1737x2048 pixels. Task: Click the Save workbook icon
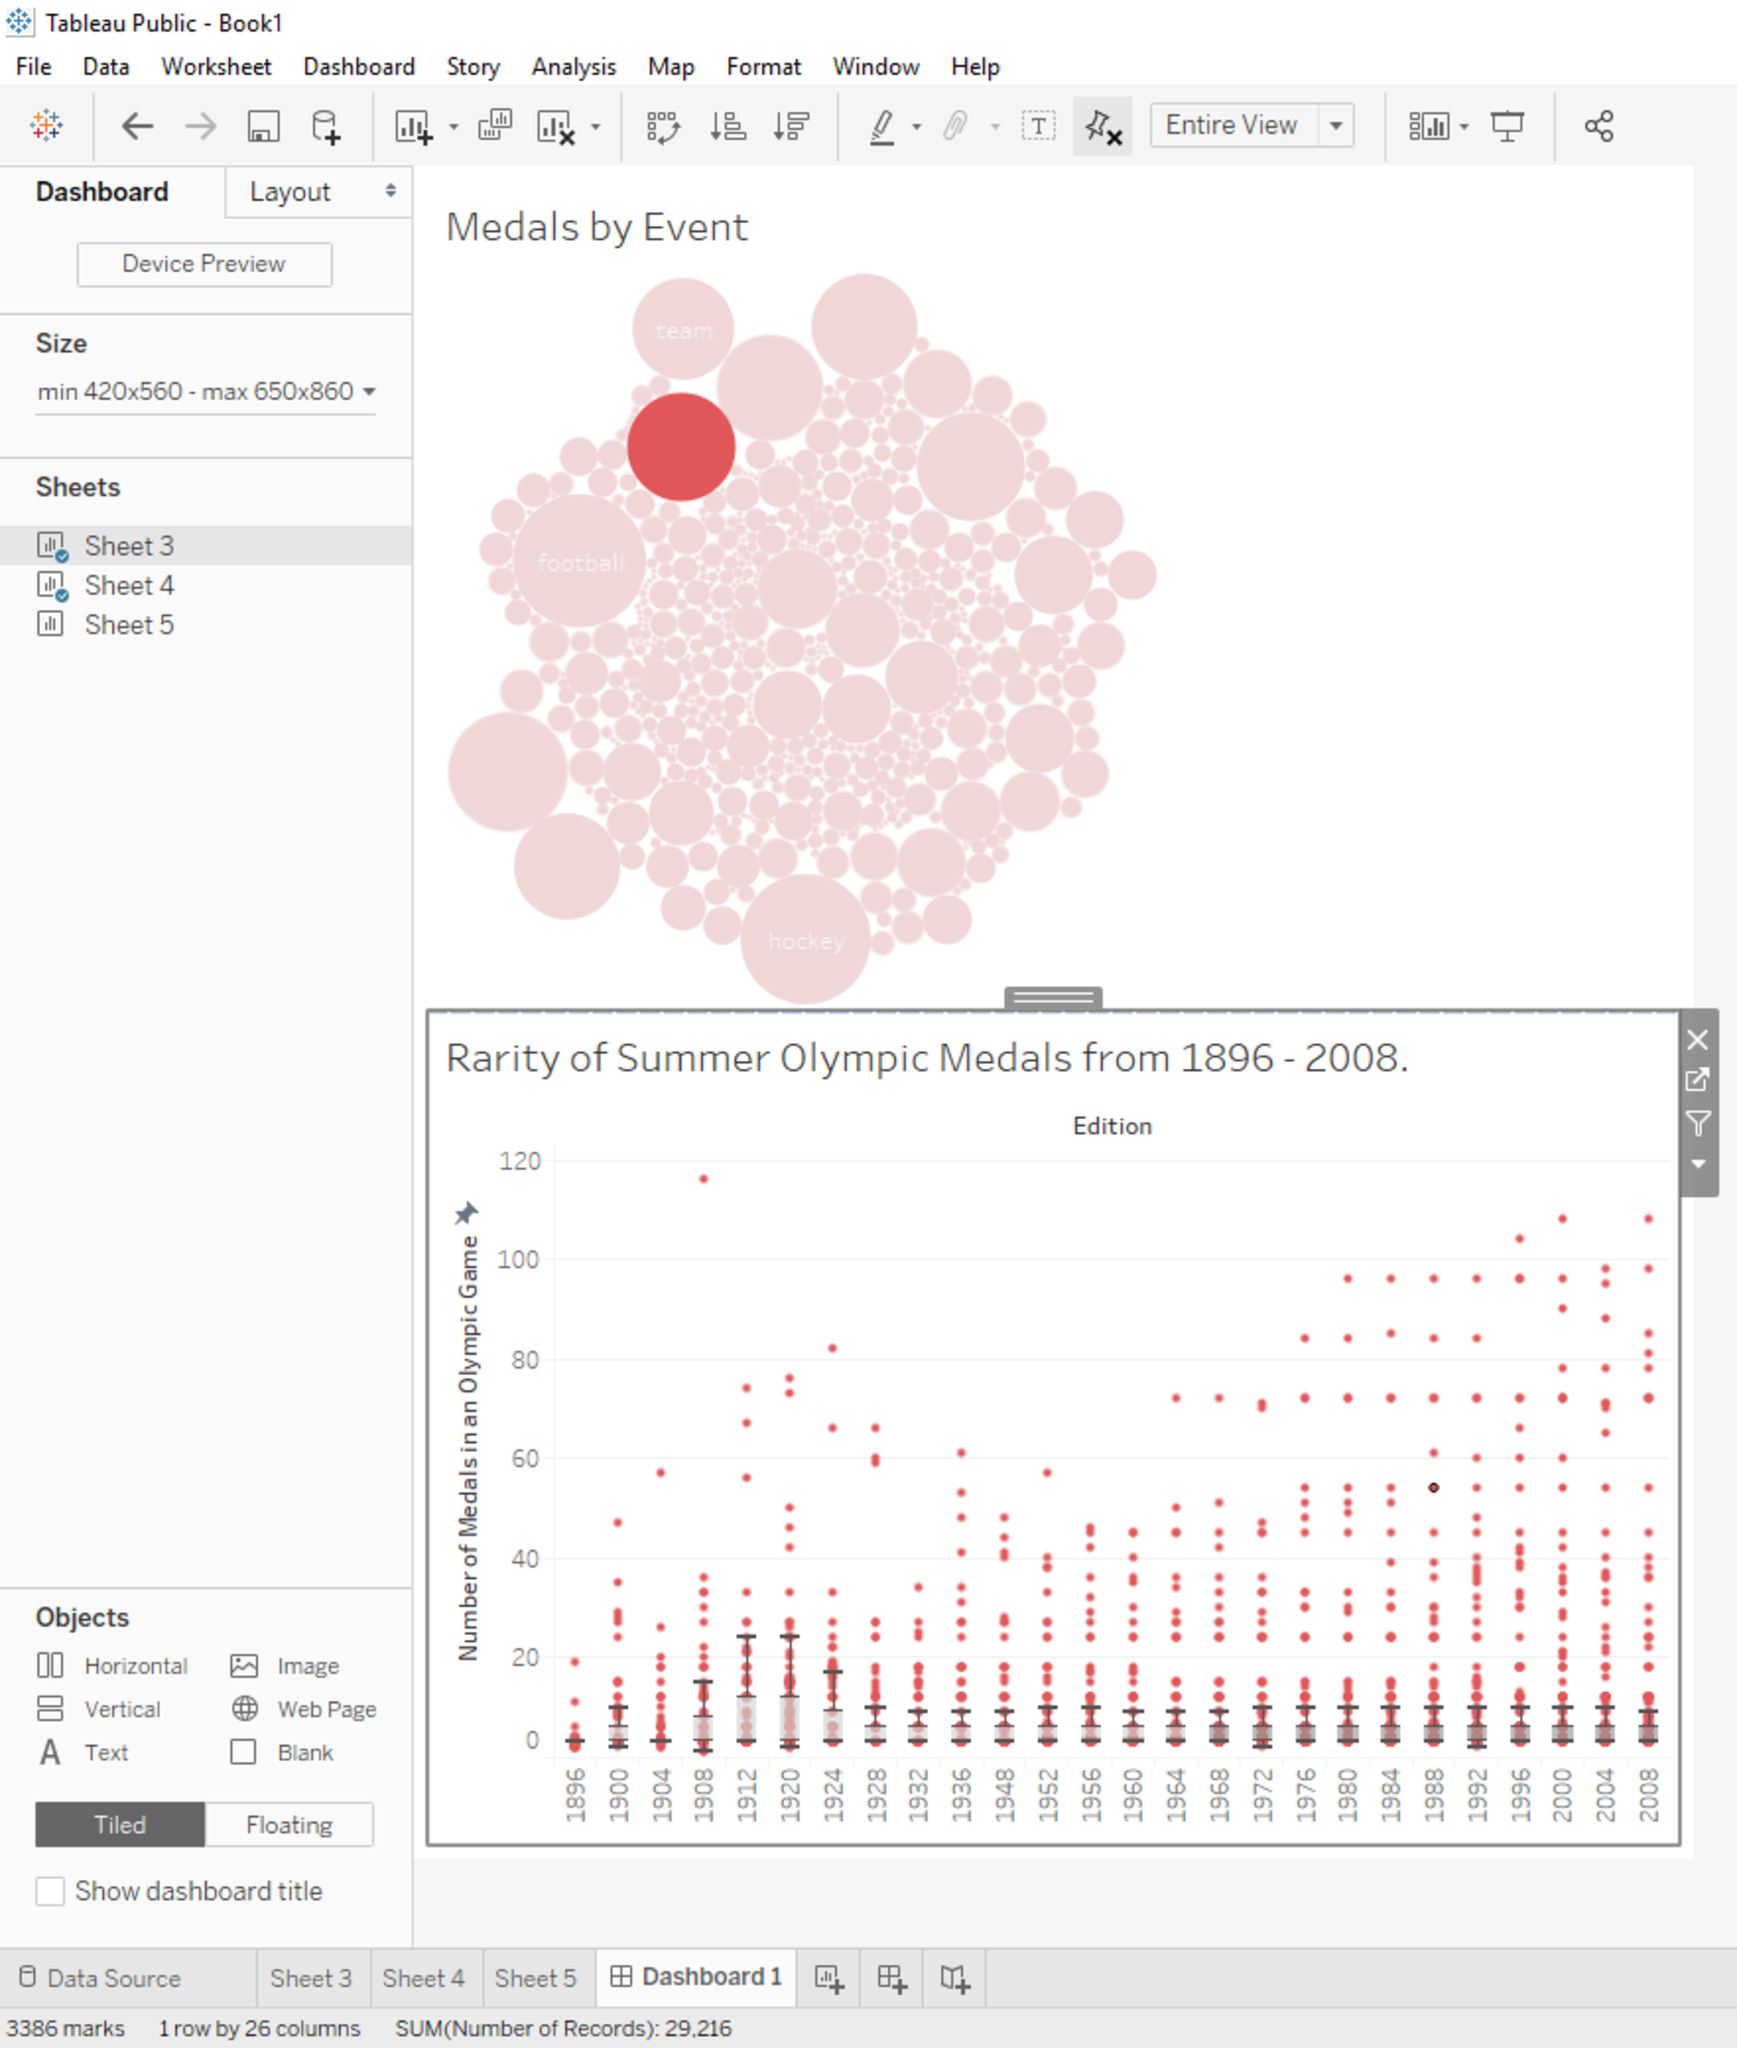click(263, 127)
